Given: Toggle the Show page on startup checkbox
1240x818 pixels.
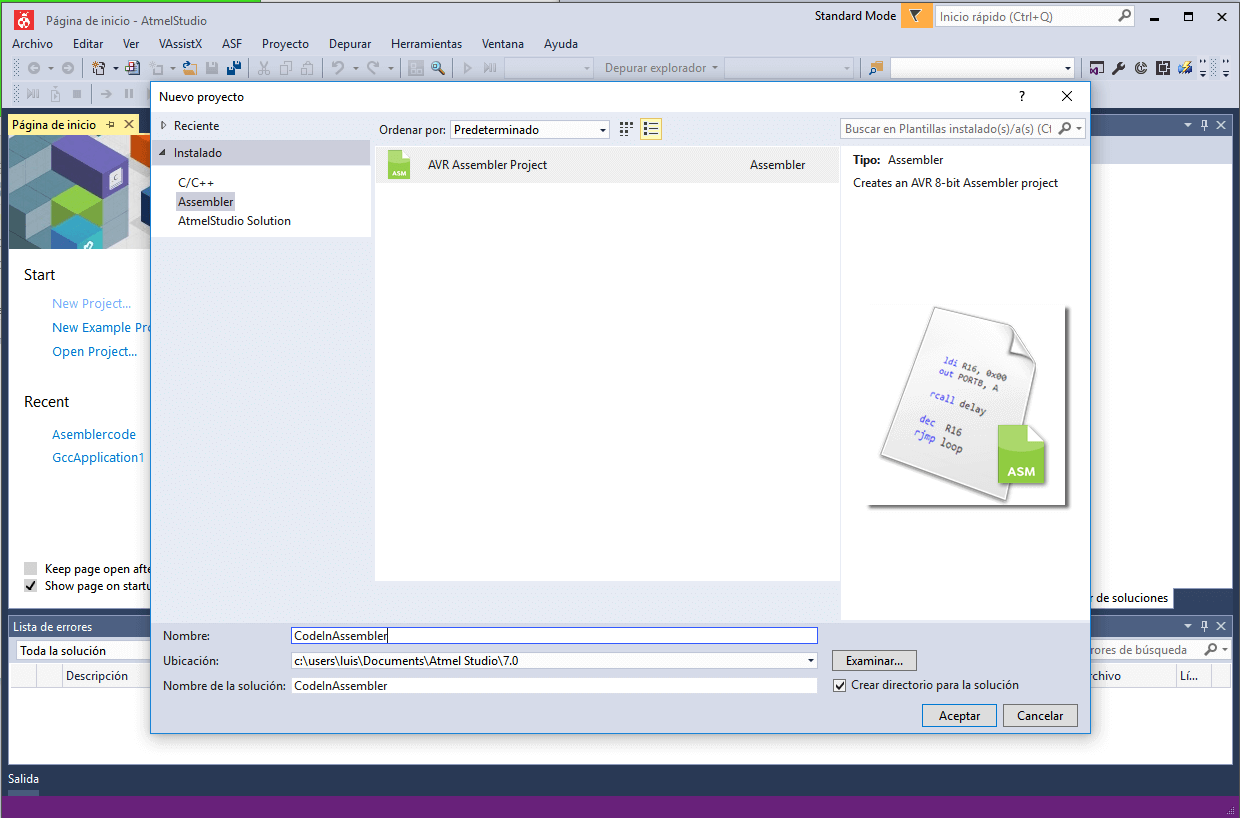Looking at the screenshot, I should pos(31,586).
